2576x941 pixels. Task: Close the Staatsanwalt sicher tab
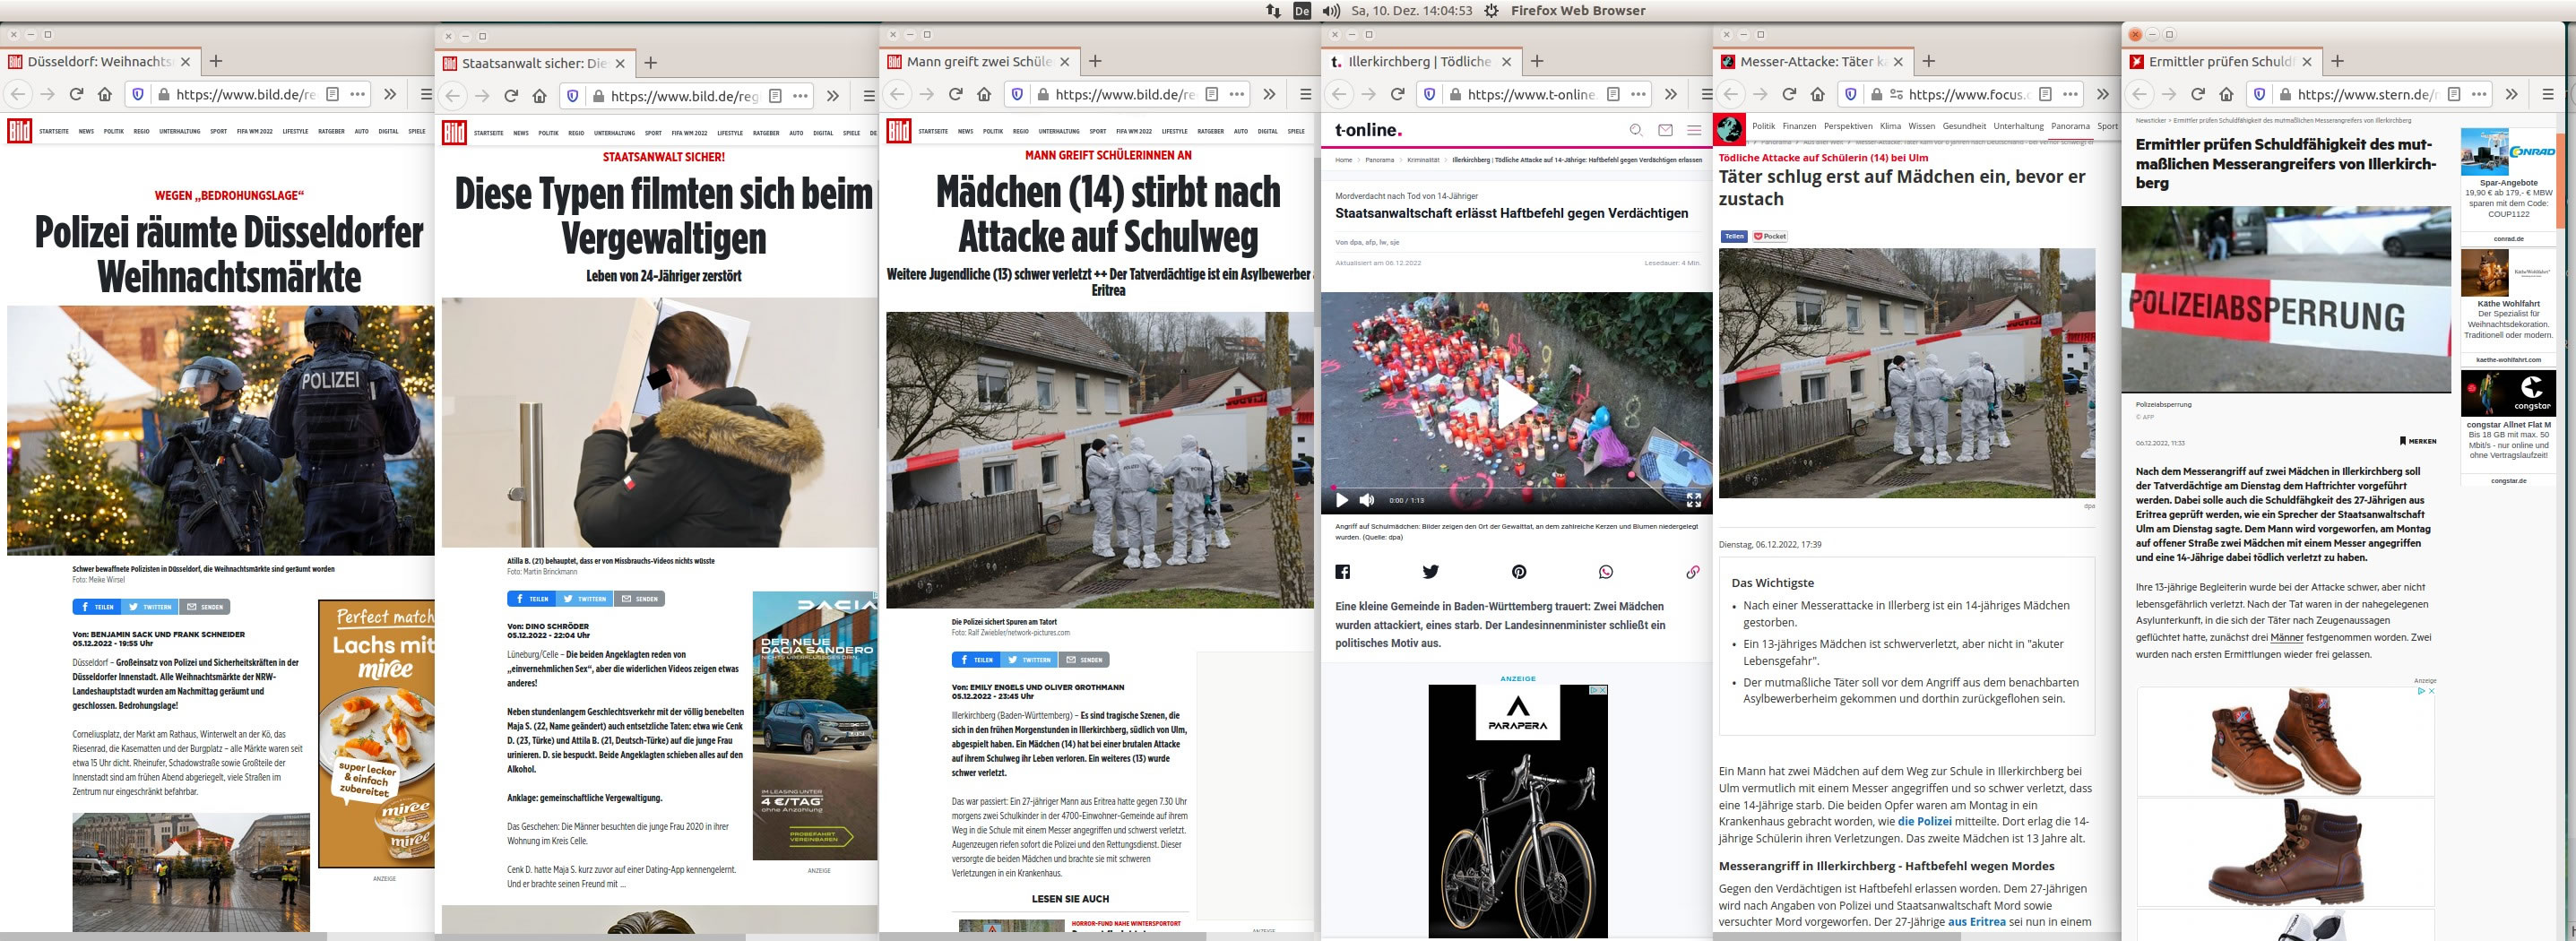point(620,63)
